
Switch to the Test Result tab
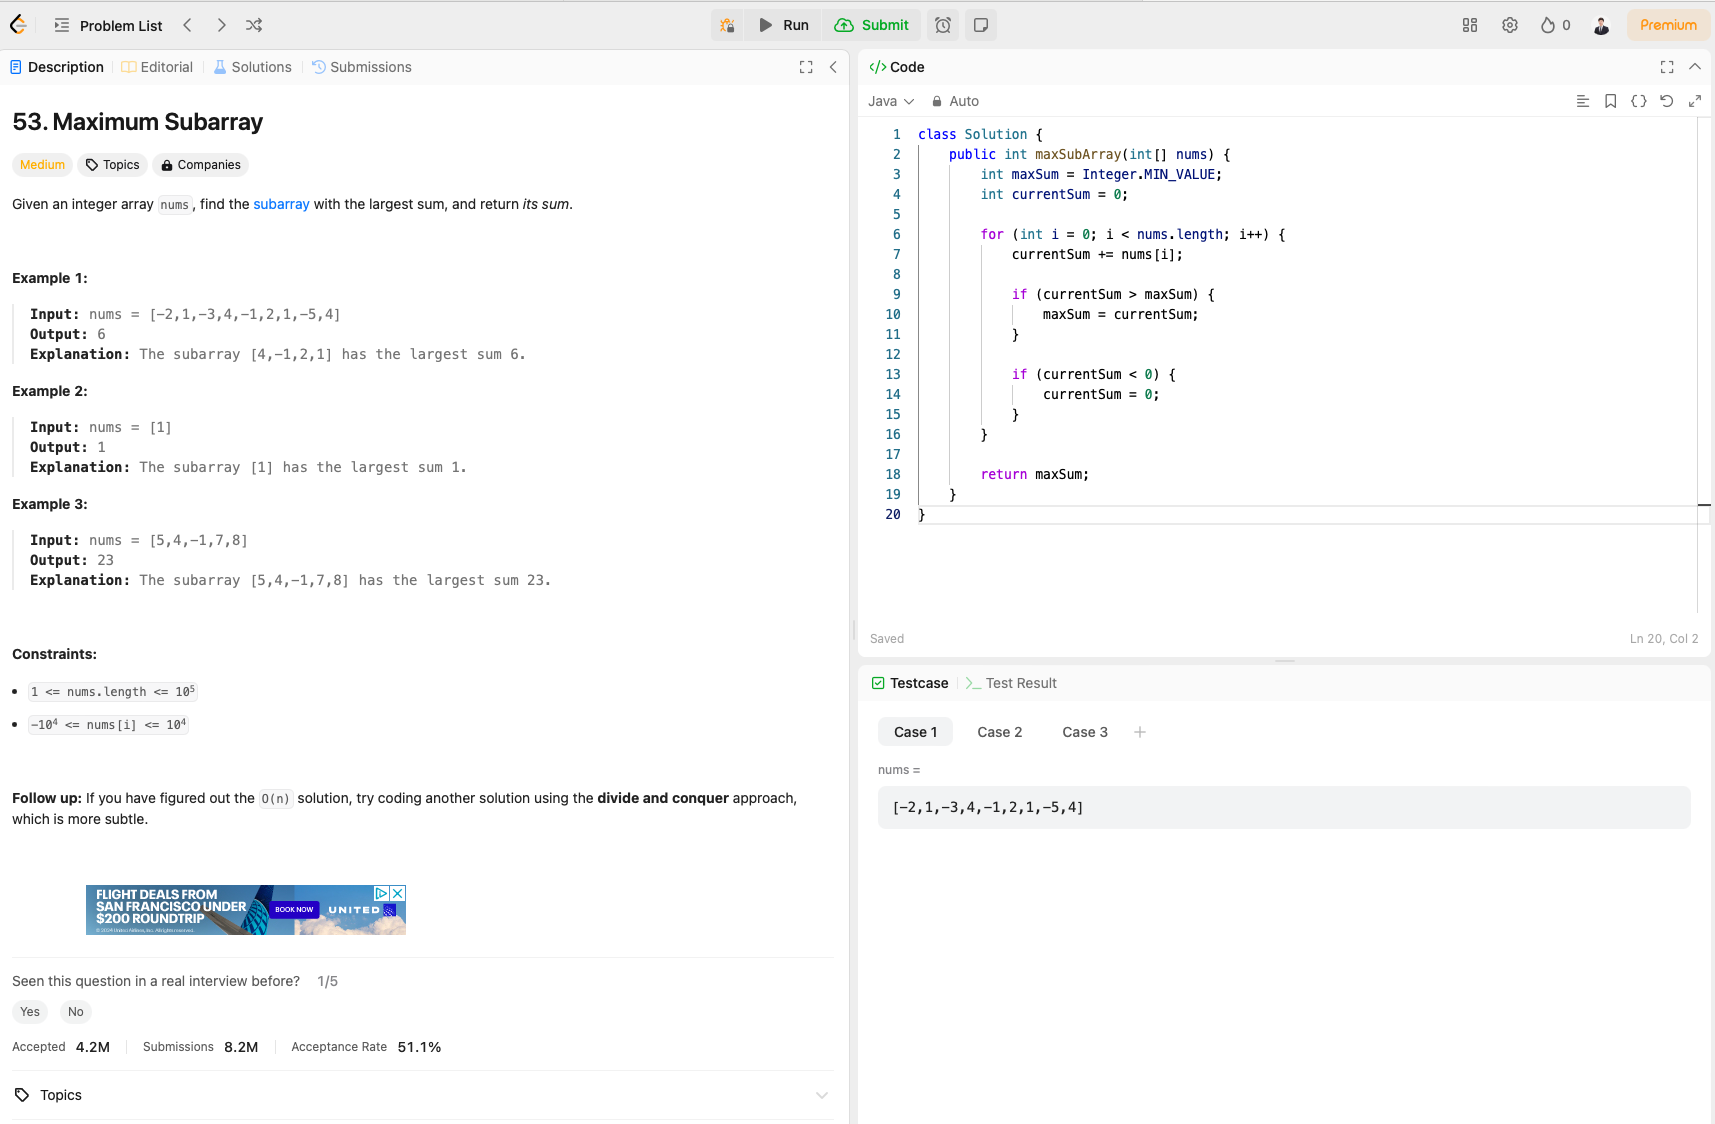[x=1011, y=683]
